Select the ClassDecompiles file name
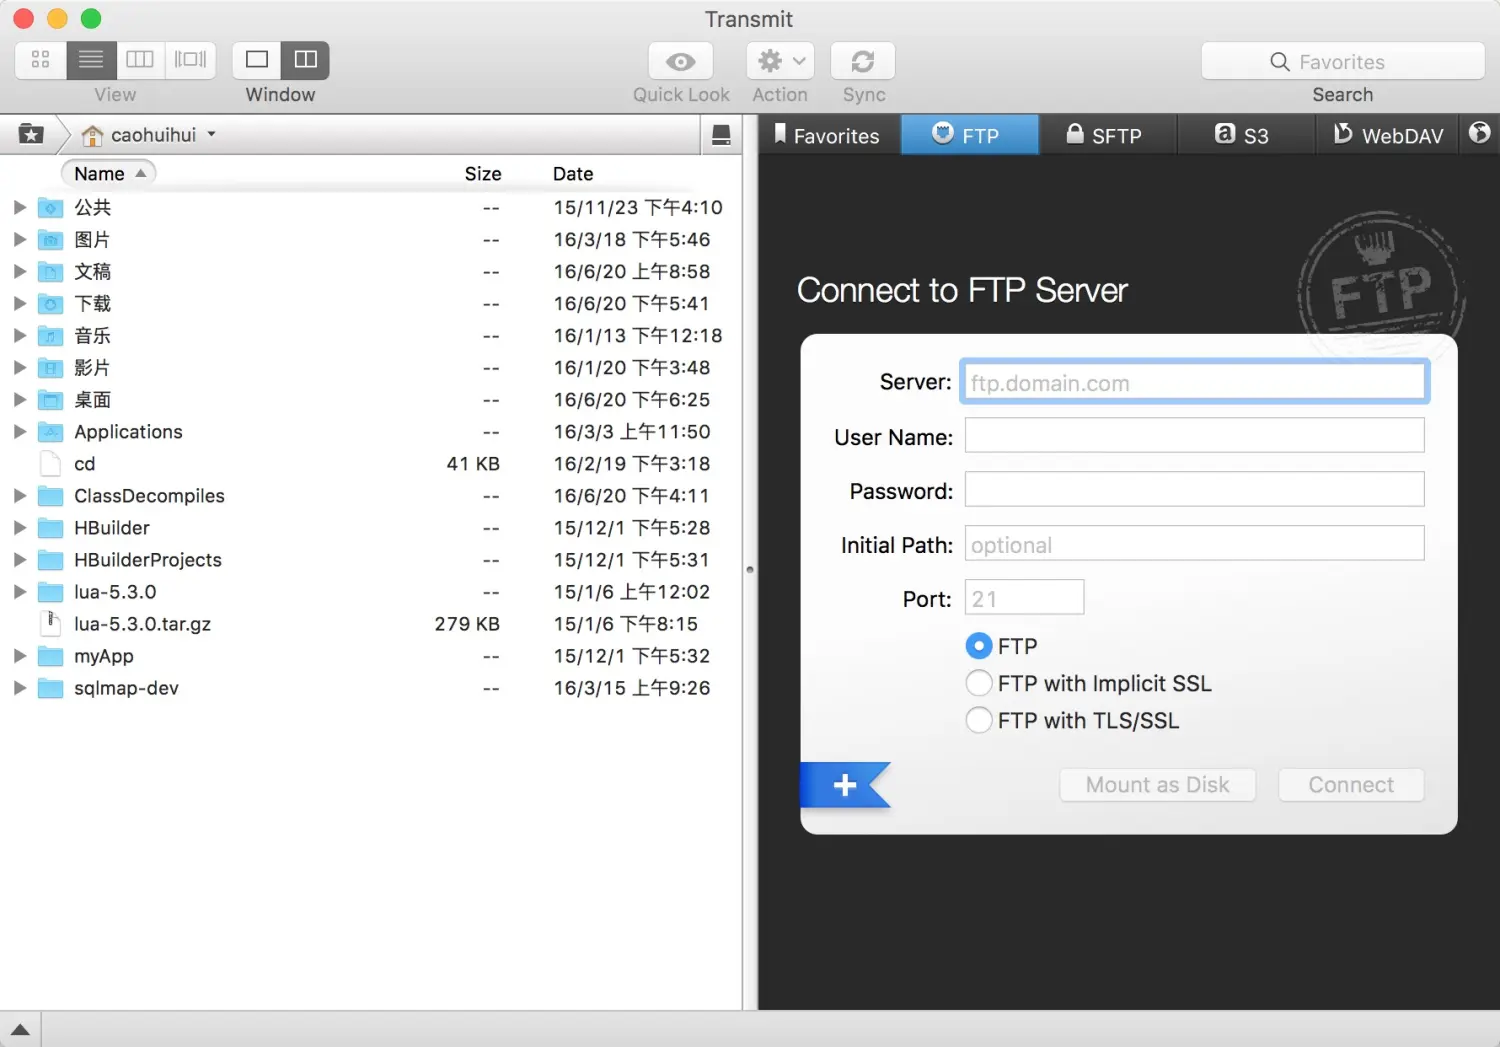 coord(149,495)
